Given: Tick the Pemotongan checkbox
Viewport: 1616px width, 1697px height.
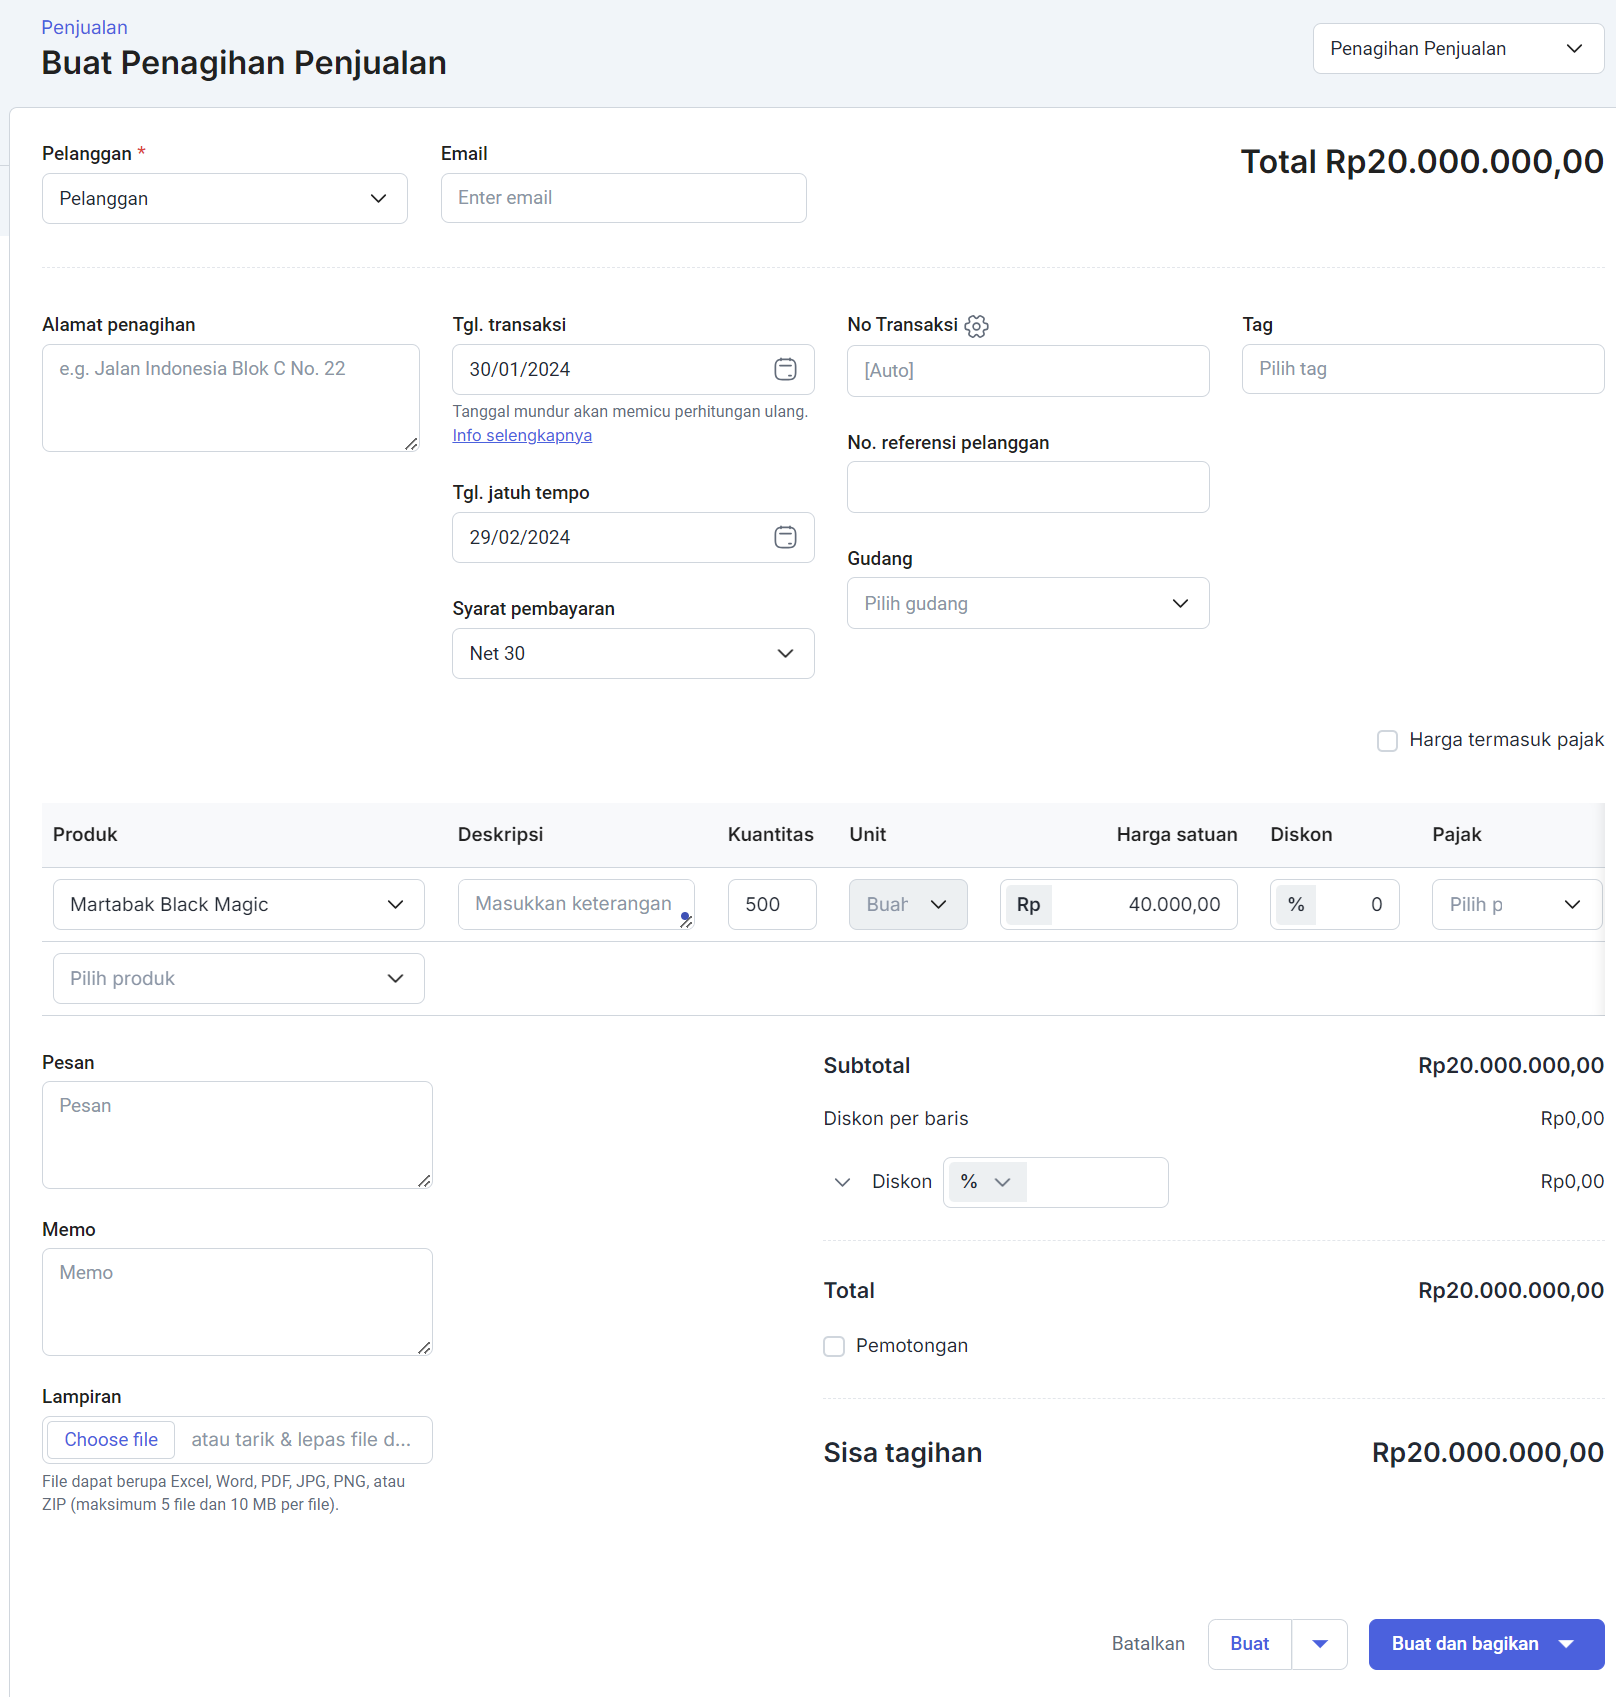Looking at the screenshot, I should (x=834, y=1347).
